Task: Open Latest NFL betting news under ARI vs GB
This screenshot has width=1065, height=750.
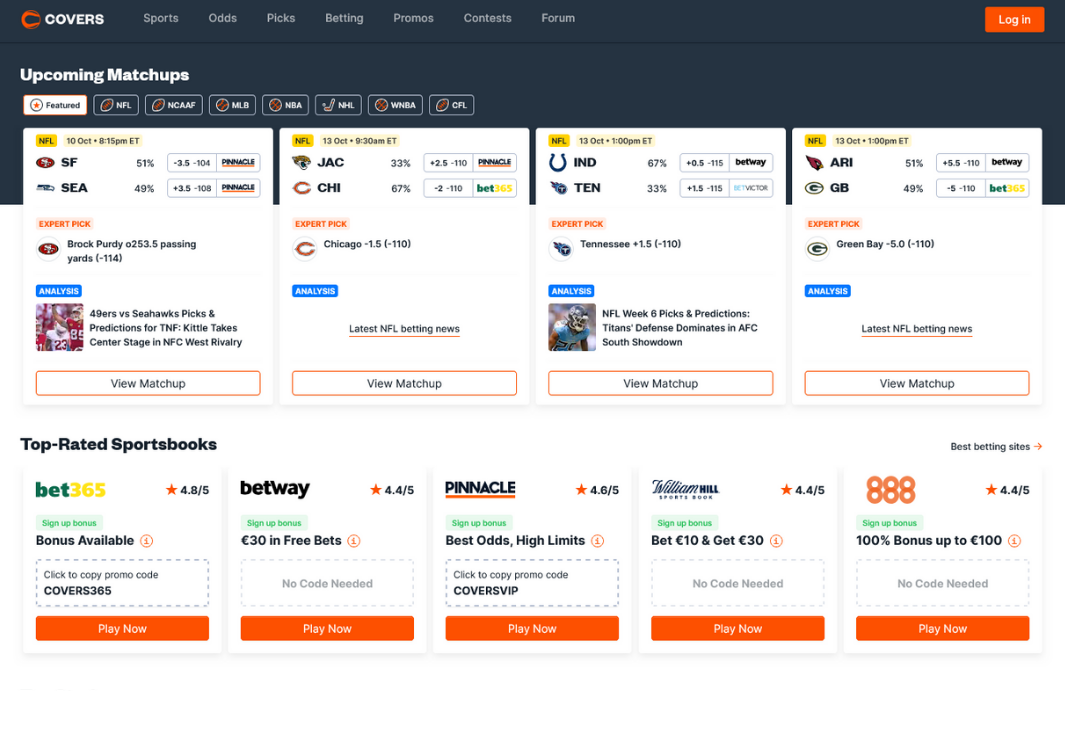Action: (917, 329)
